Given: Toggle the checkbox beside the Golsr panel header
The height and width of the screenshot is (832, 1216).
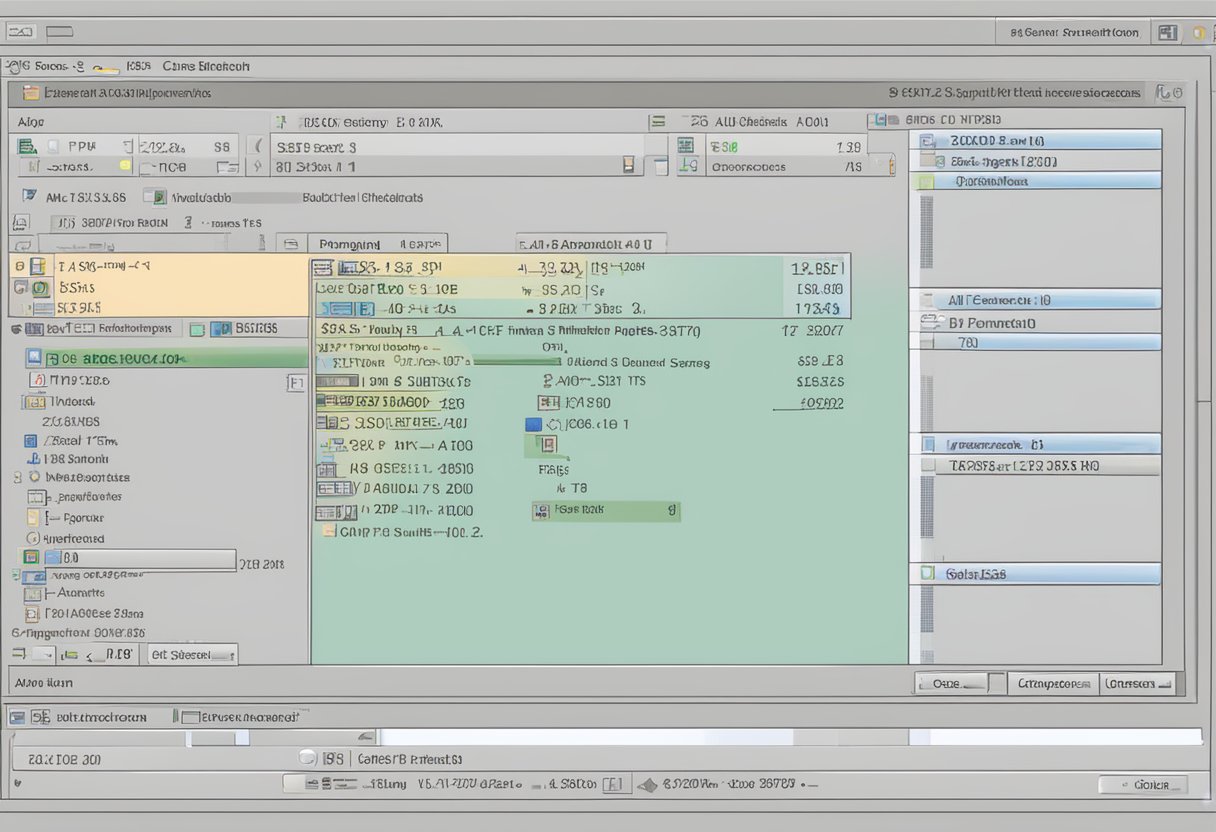Looking at the screenshot, I should [x=927, y=574].
